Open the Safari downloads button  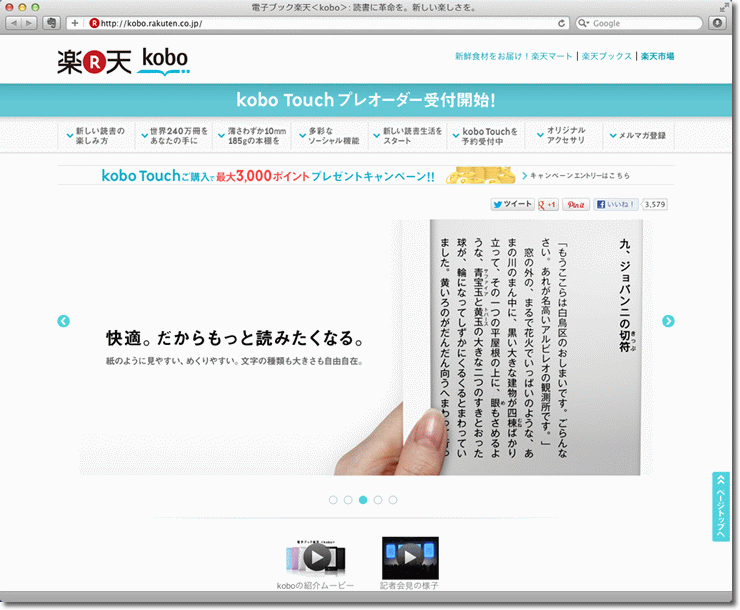point(717,23)
